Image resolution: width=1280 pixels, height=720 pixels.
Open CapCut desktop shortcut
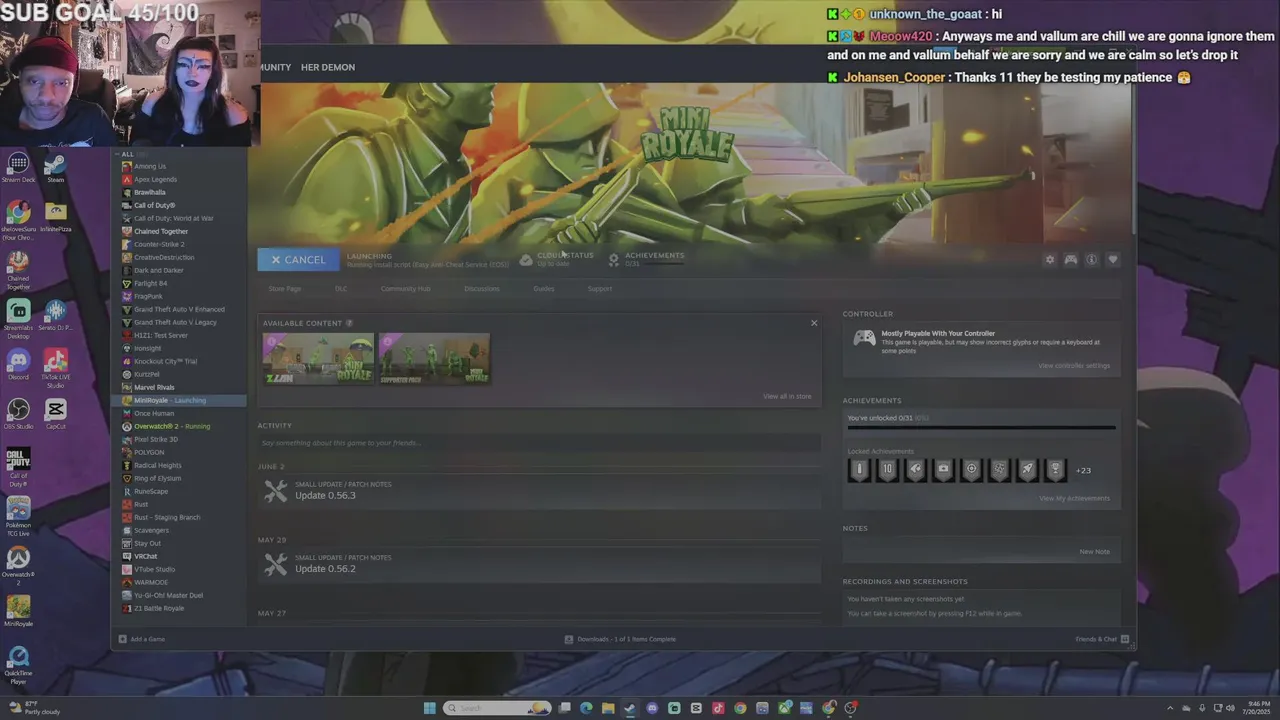tap(56, 414)
